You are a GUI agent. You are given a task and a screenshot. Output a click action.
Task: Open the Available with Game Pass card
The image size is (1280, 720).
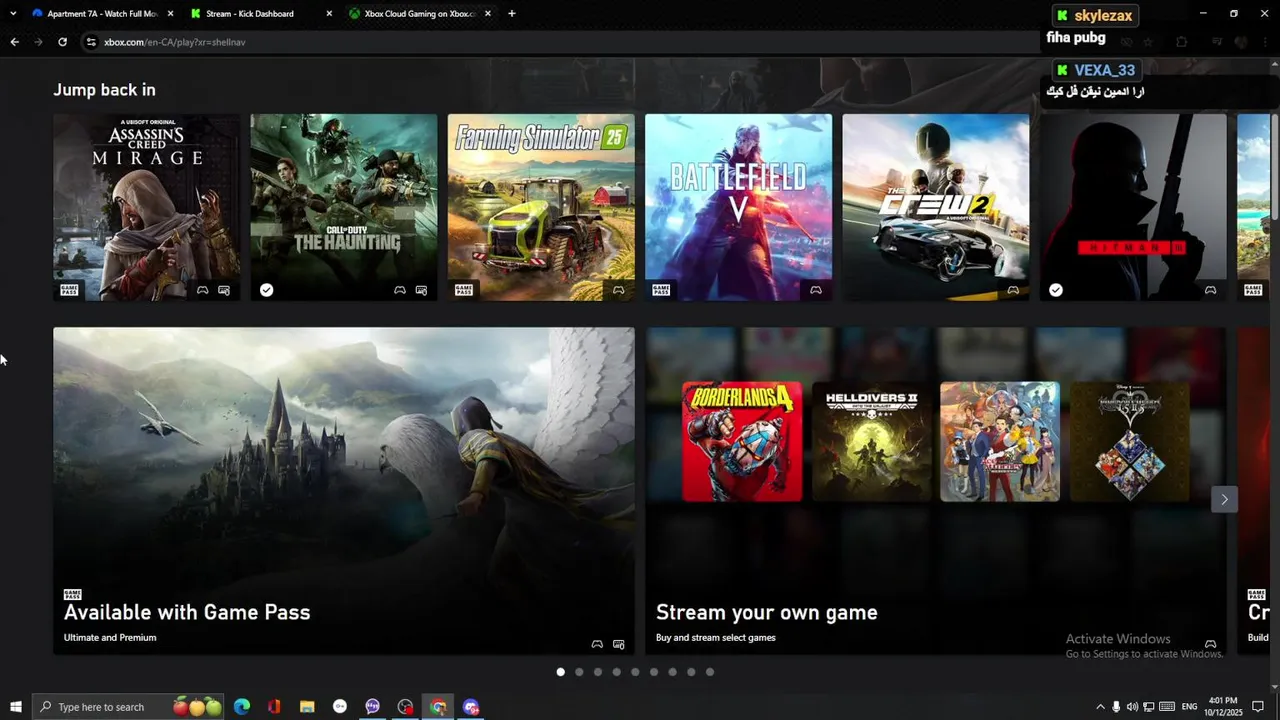click(344, 491)
